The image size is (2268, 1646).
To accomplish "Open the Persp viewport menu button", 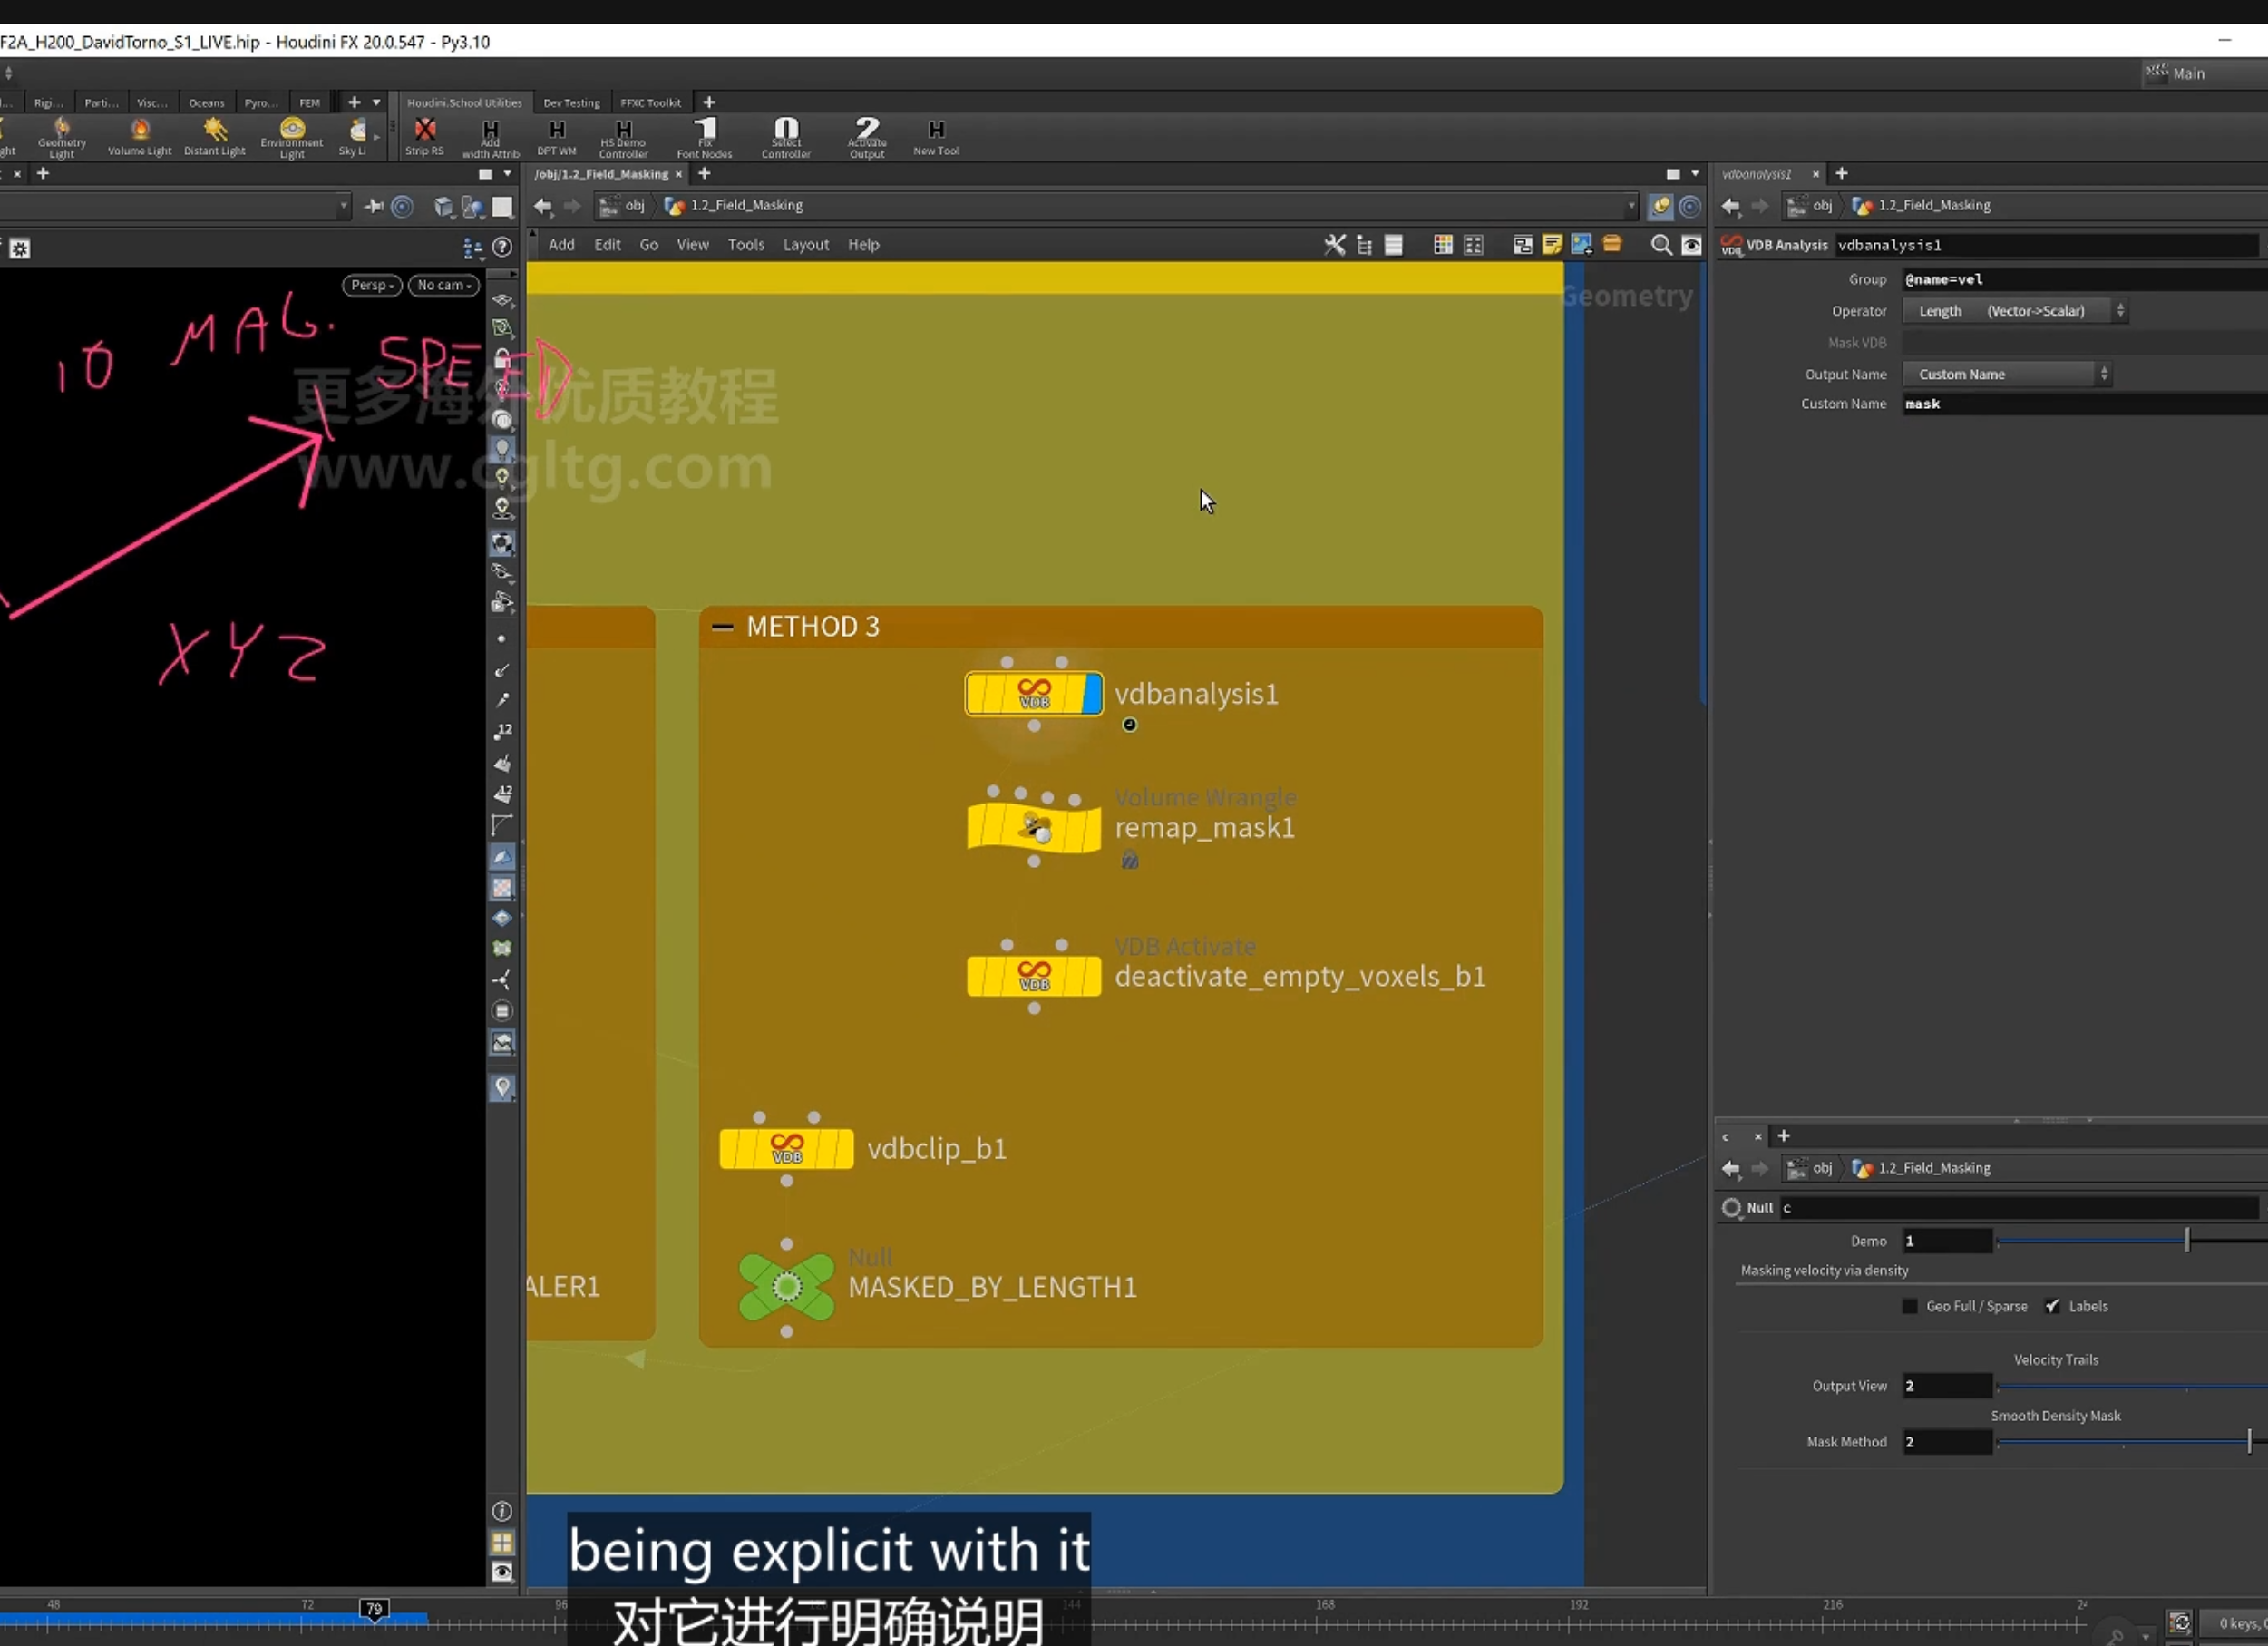I will (372, 285).
